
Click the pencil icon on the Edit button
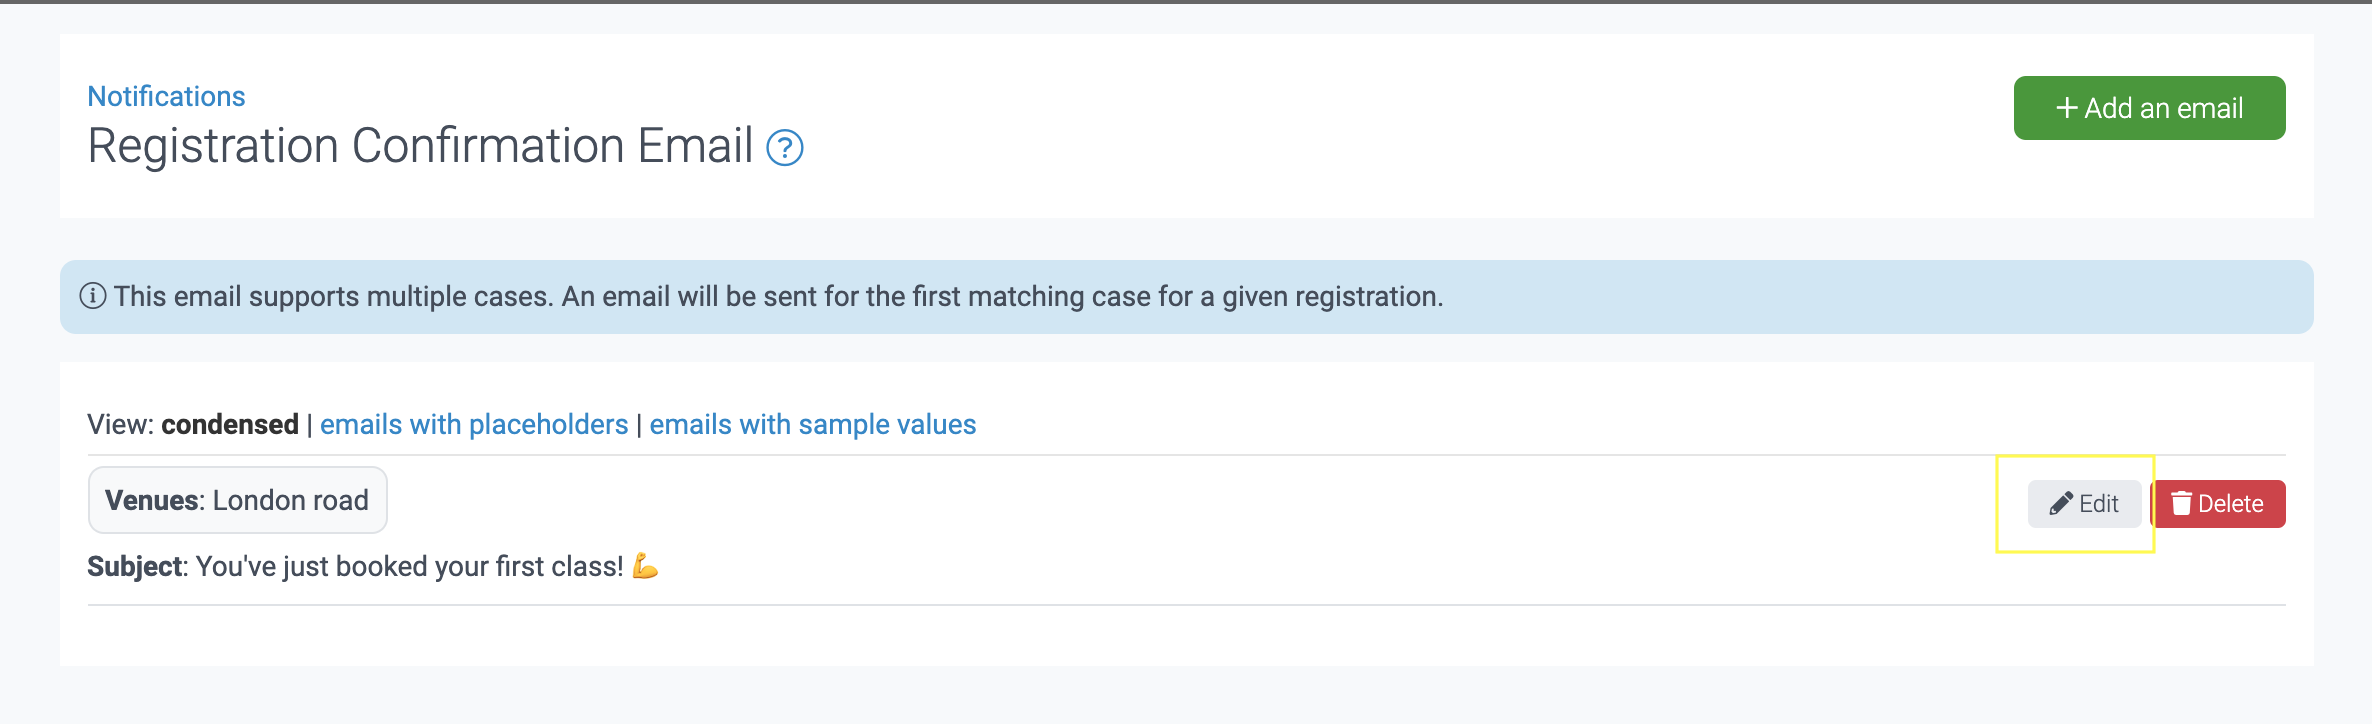pos(2060,503)
